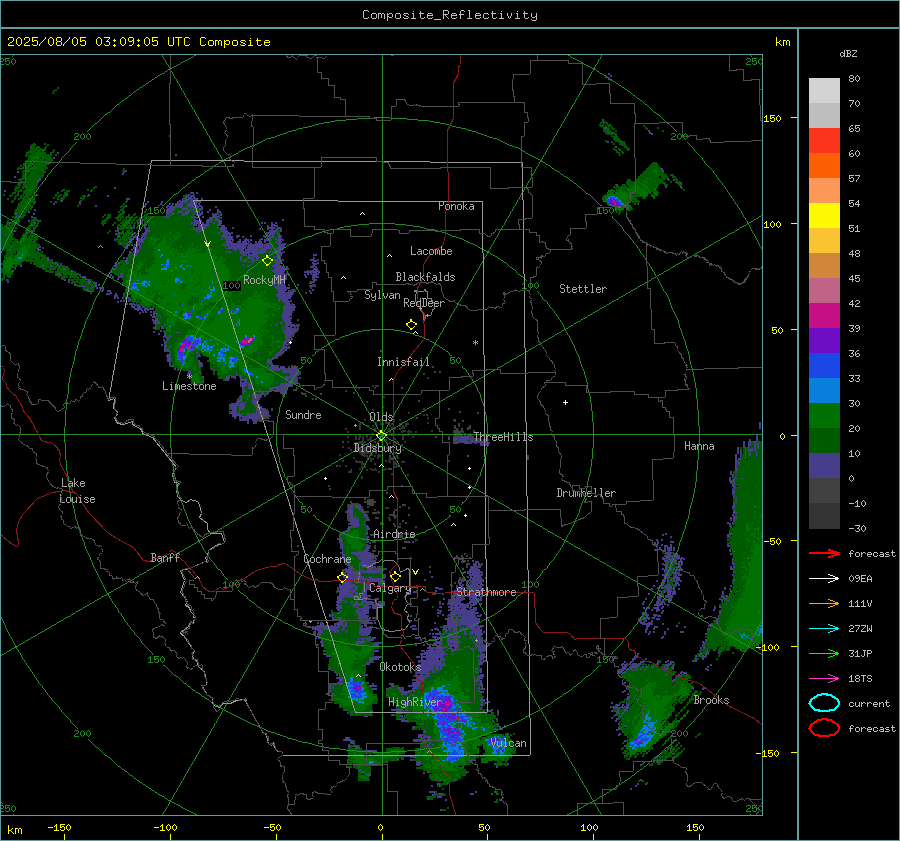Click the Brooks label
The height and width of the screenshot is (841, 900).
coord(711,700)
